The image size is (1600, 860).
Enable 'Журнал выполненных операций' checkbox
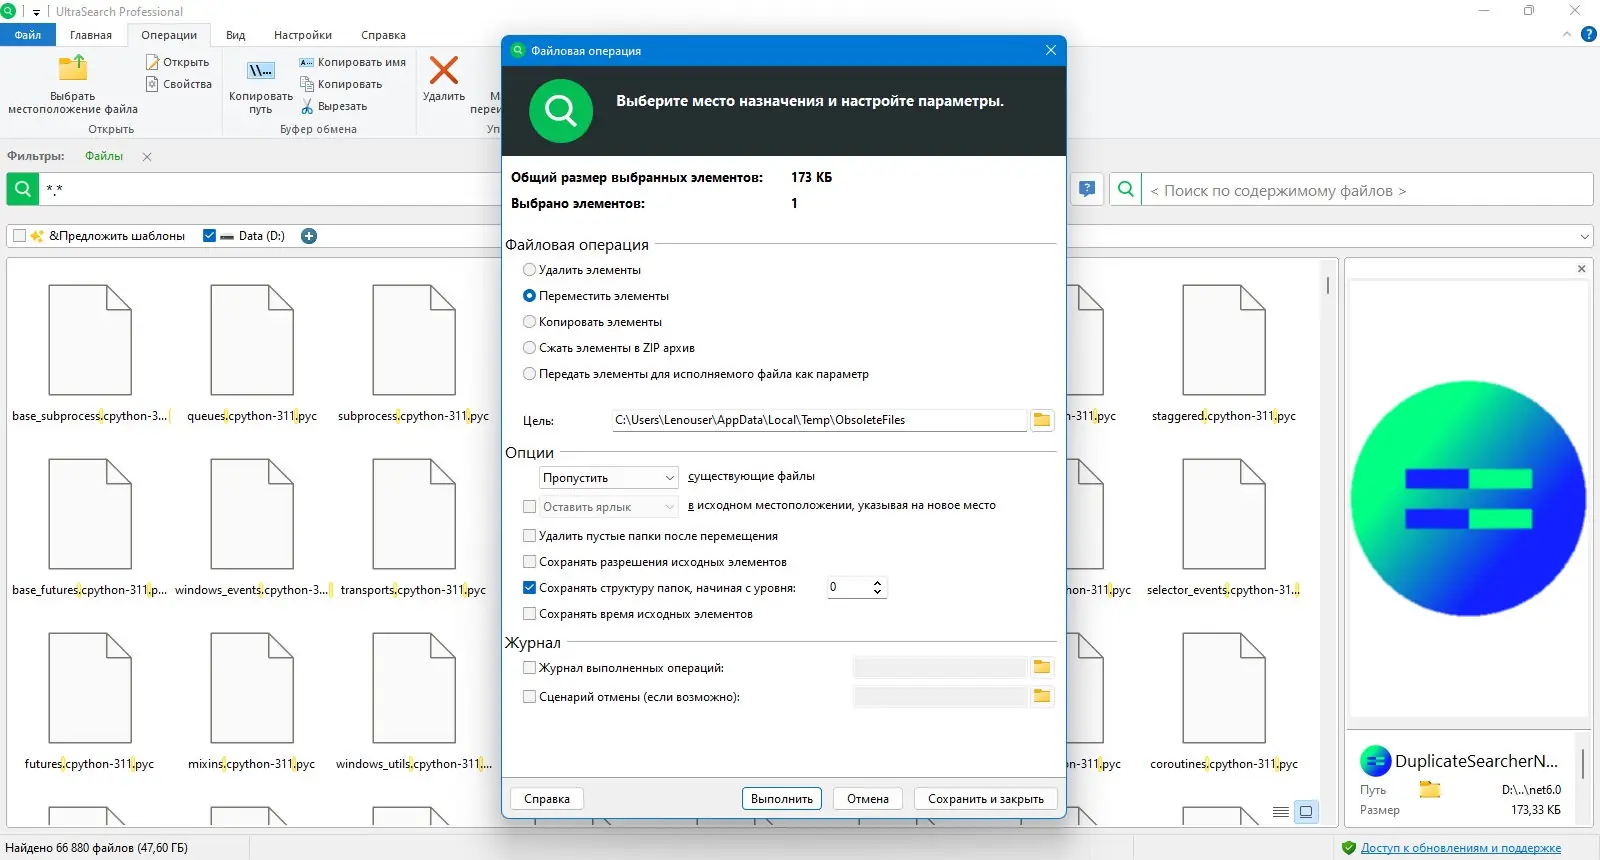coord(530,668)
